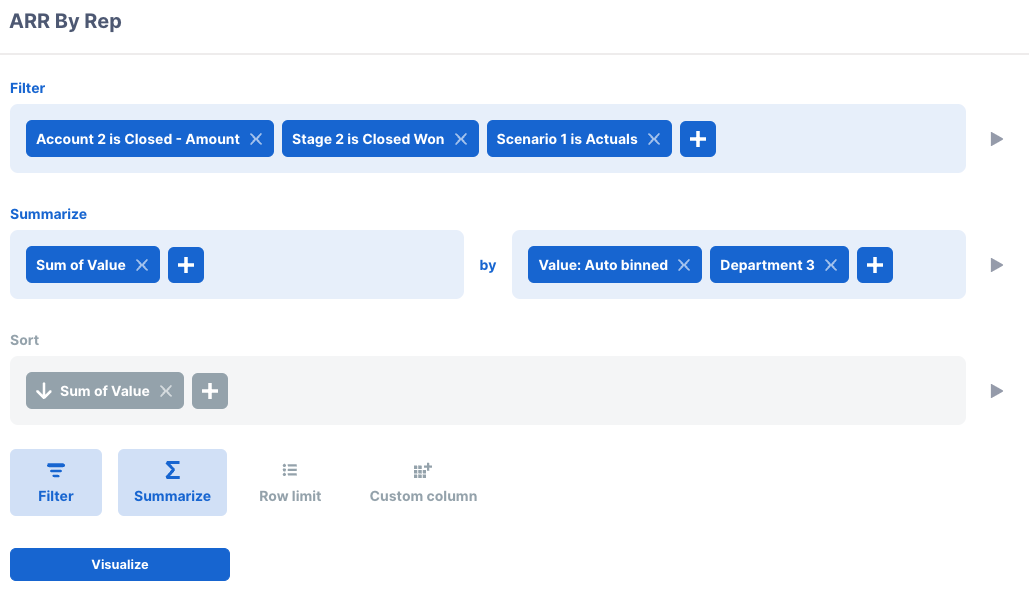Preview results of the Summarize step
The image size is (1029, 594).
coord(996,264)
